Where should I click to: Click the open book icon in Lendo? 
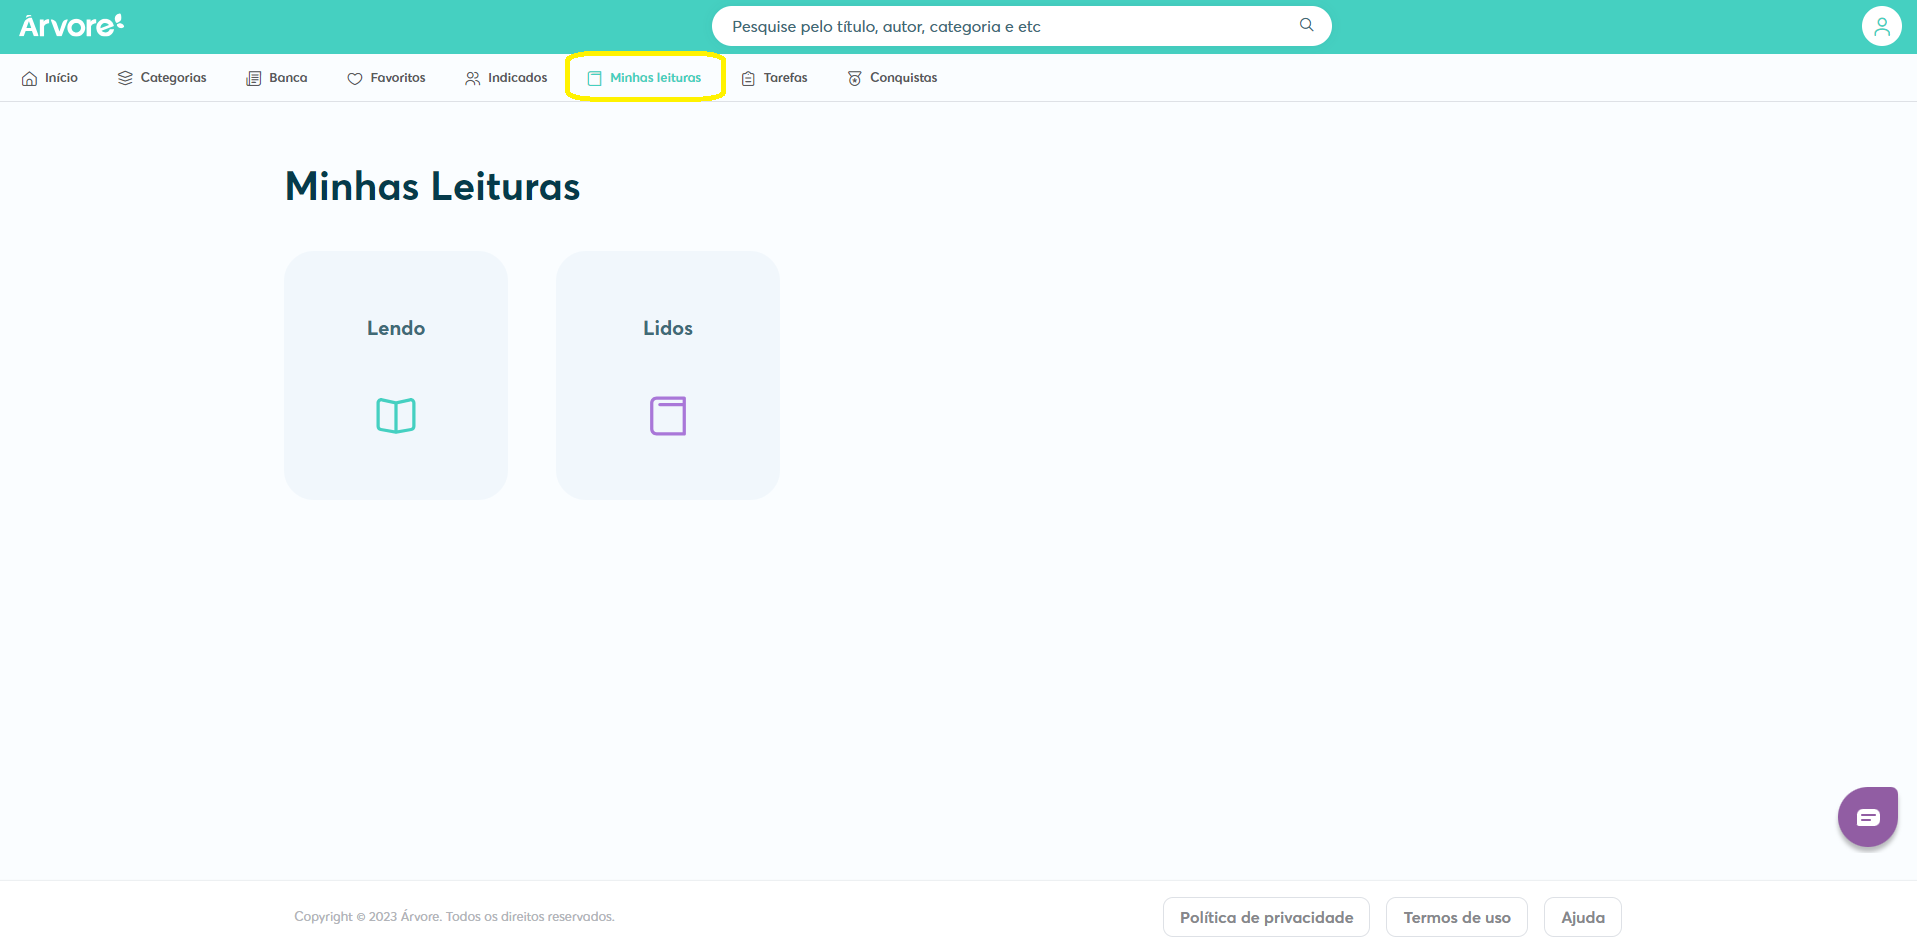pyautogui.click(x=396, y=415)
